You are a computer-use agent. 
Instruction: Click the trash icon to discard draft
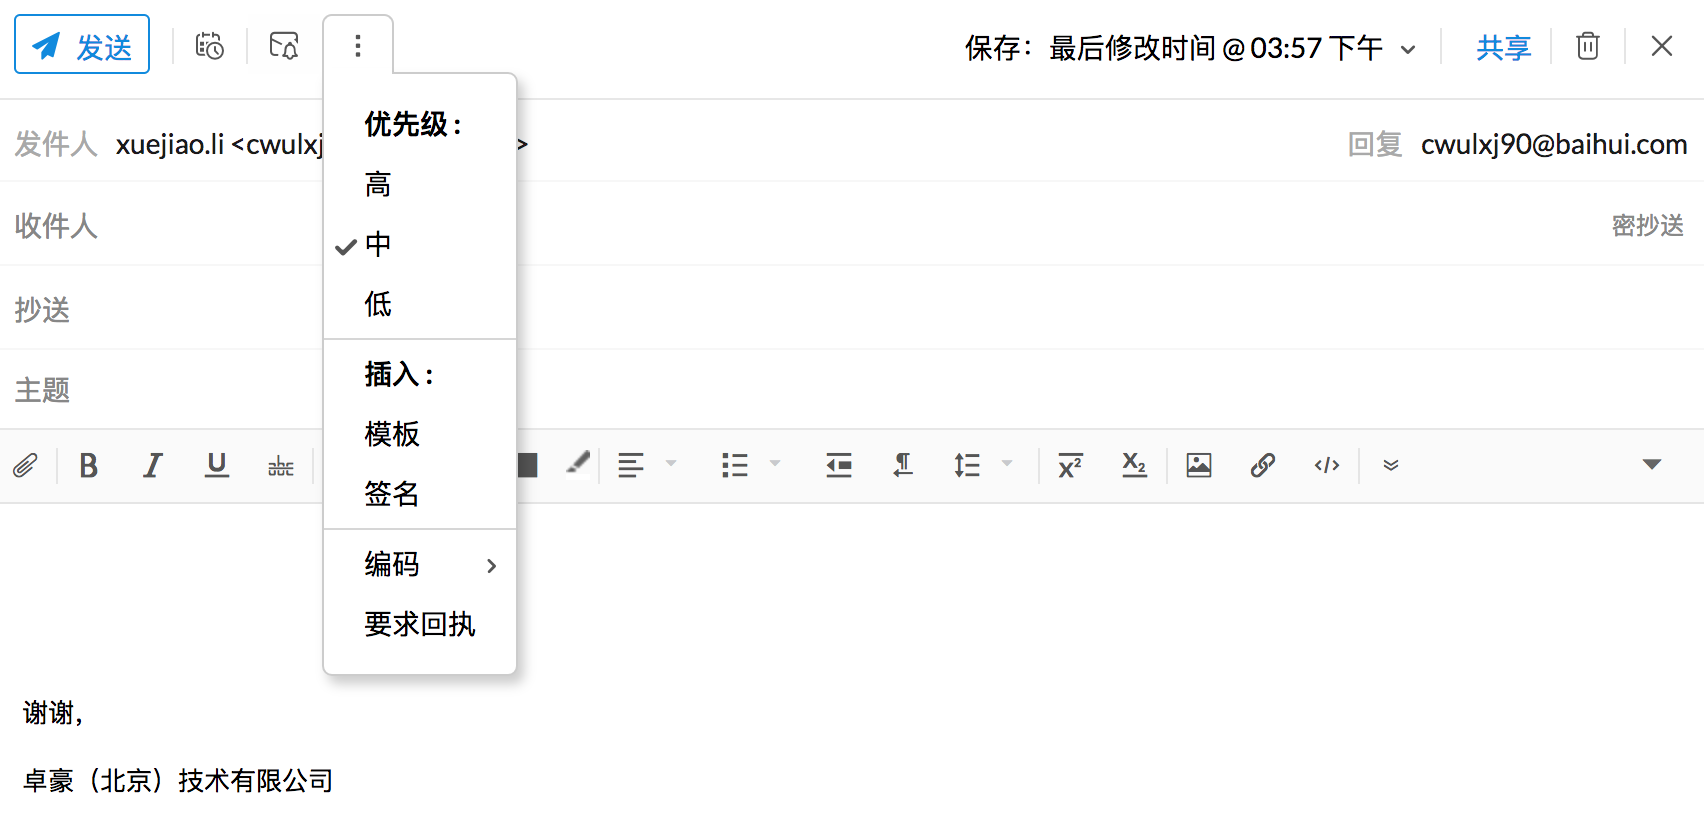pyautogui.click(x=1587, y=46)
